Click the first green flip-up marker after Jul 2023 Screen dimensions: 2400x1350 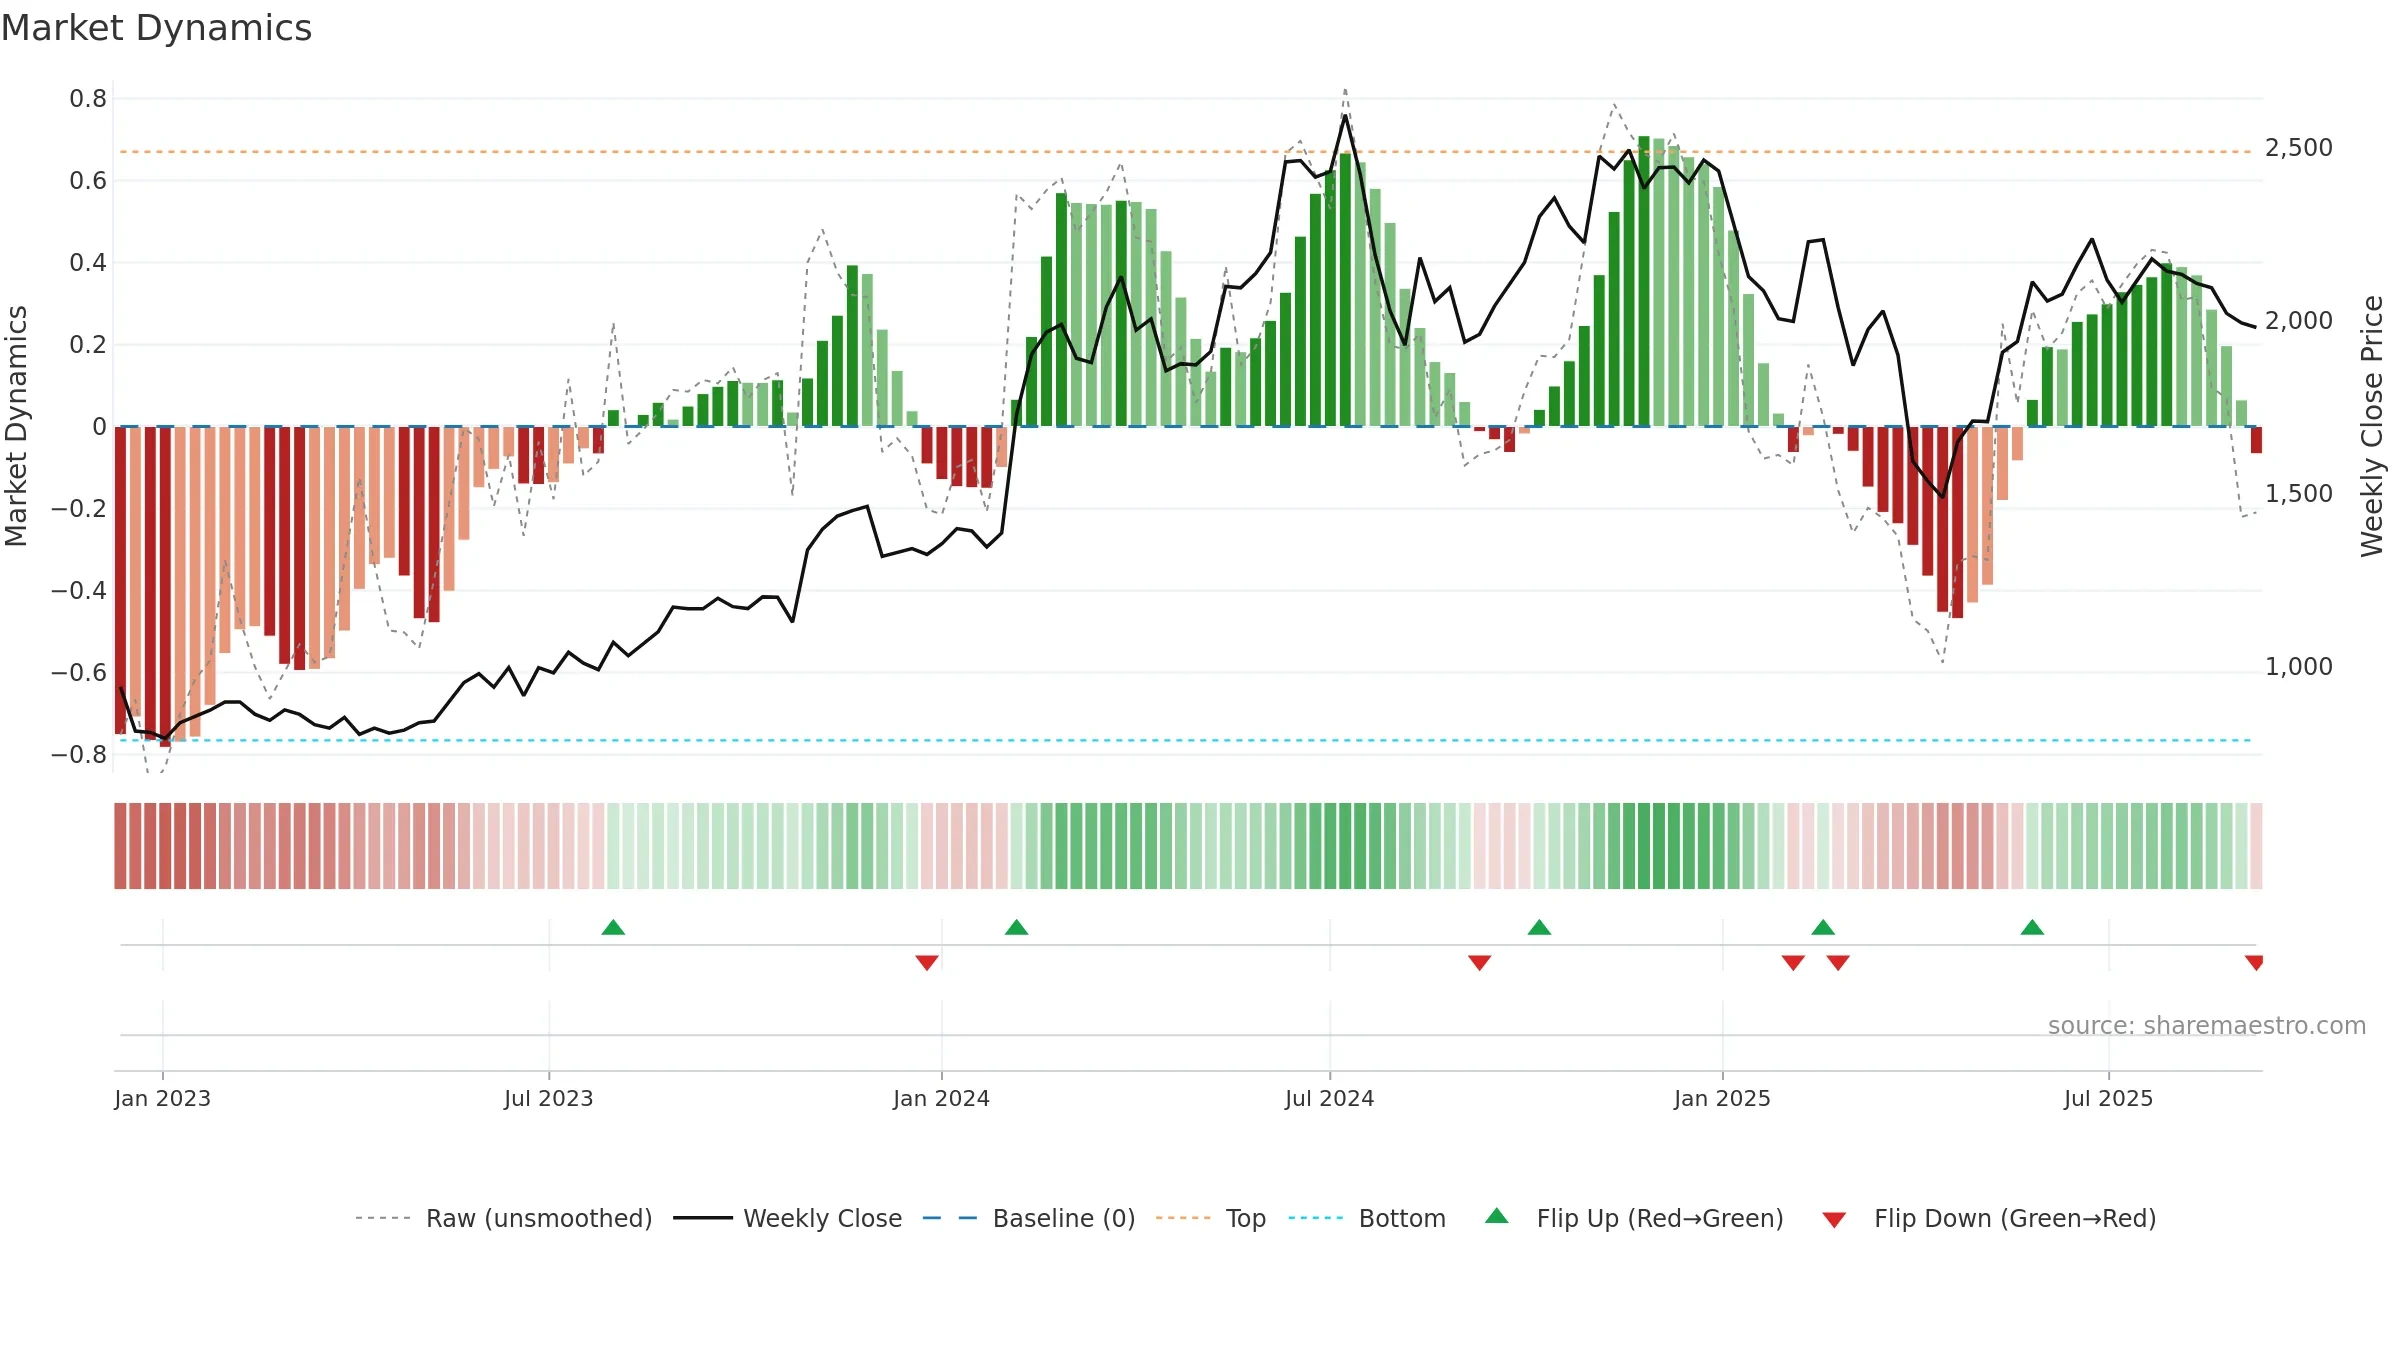pos(613,927)
